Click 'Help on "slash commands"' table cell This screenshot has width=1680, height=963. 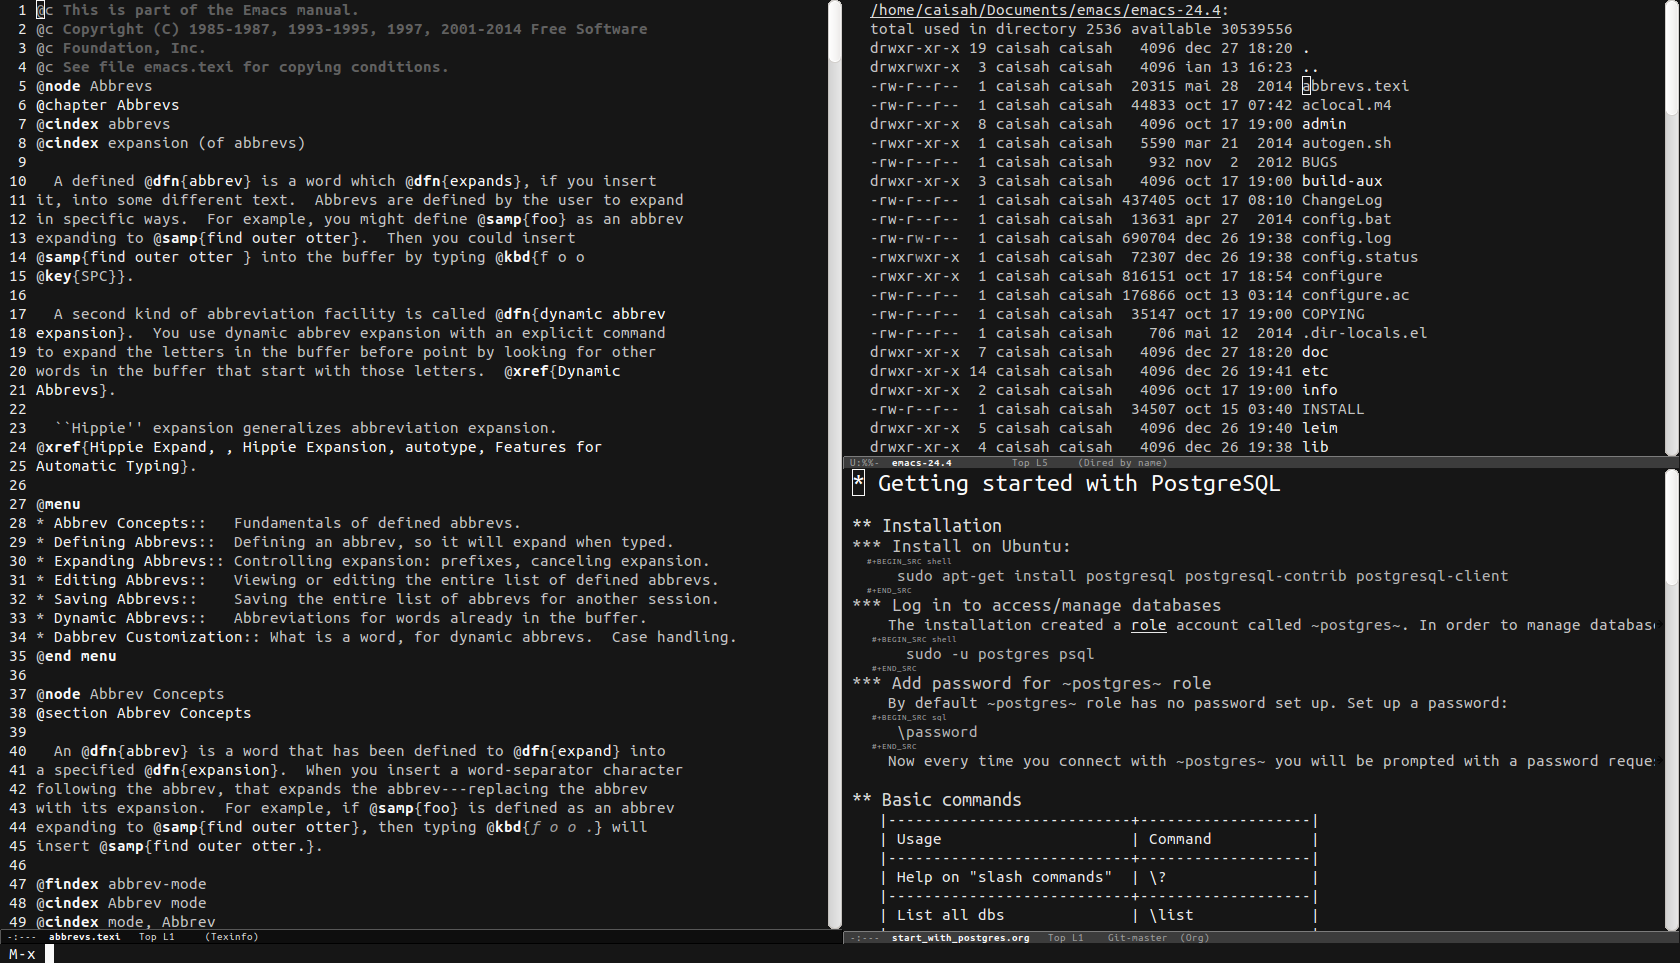coord(1004,877)
